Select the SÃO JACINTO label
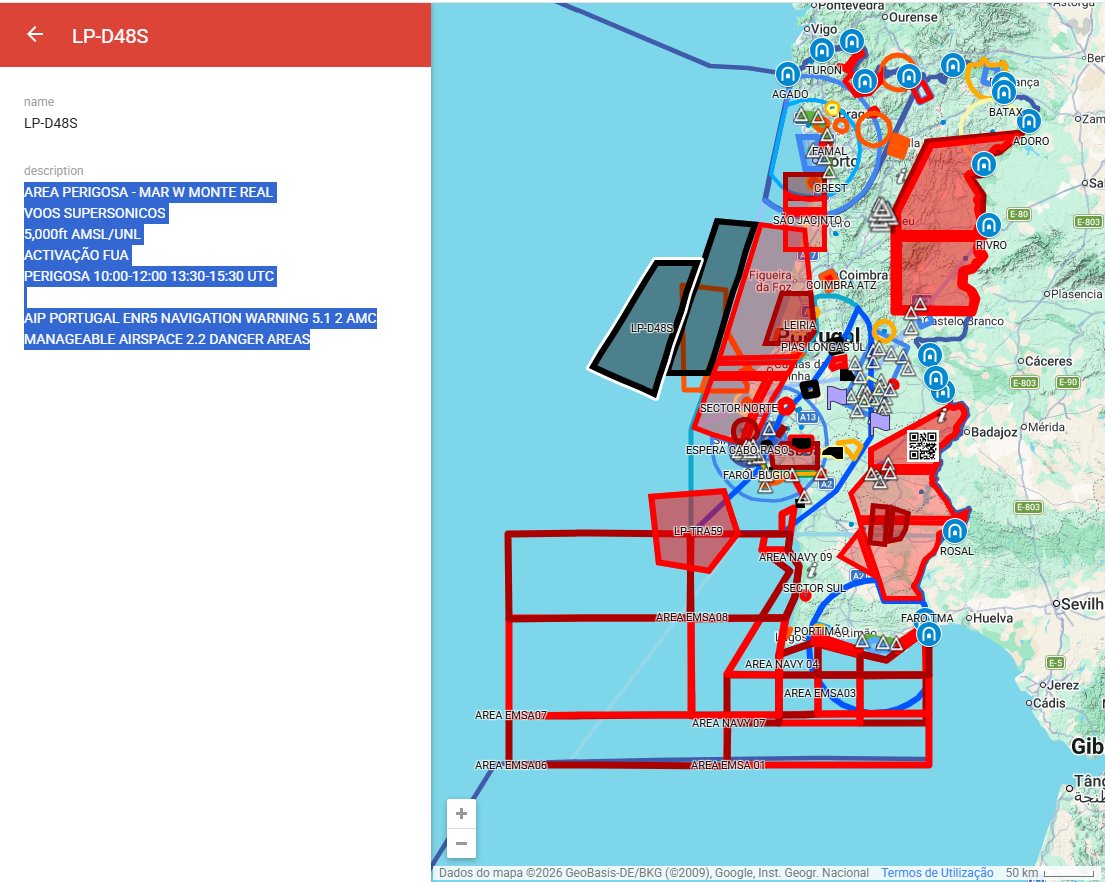 pos(806,220)
